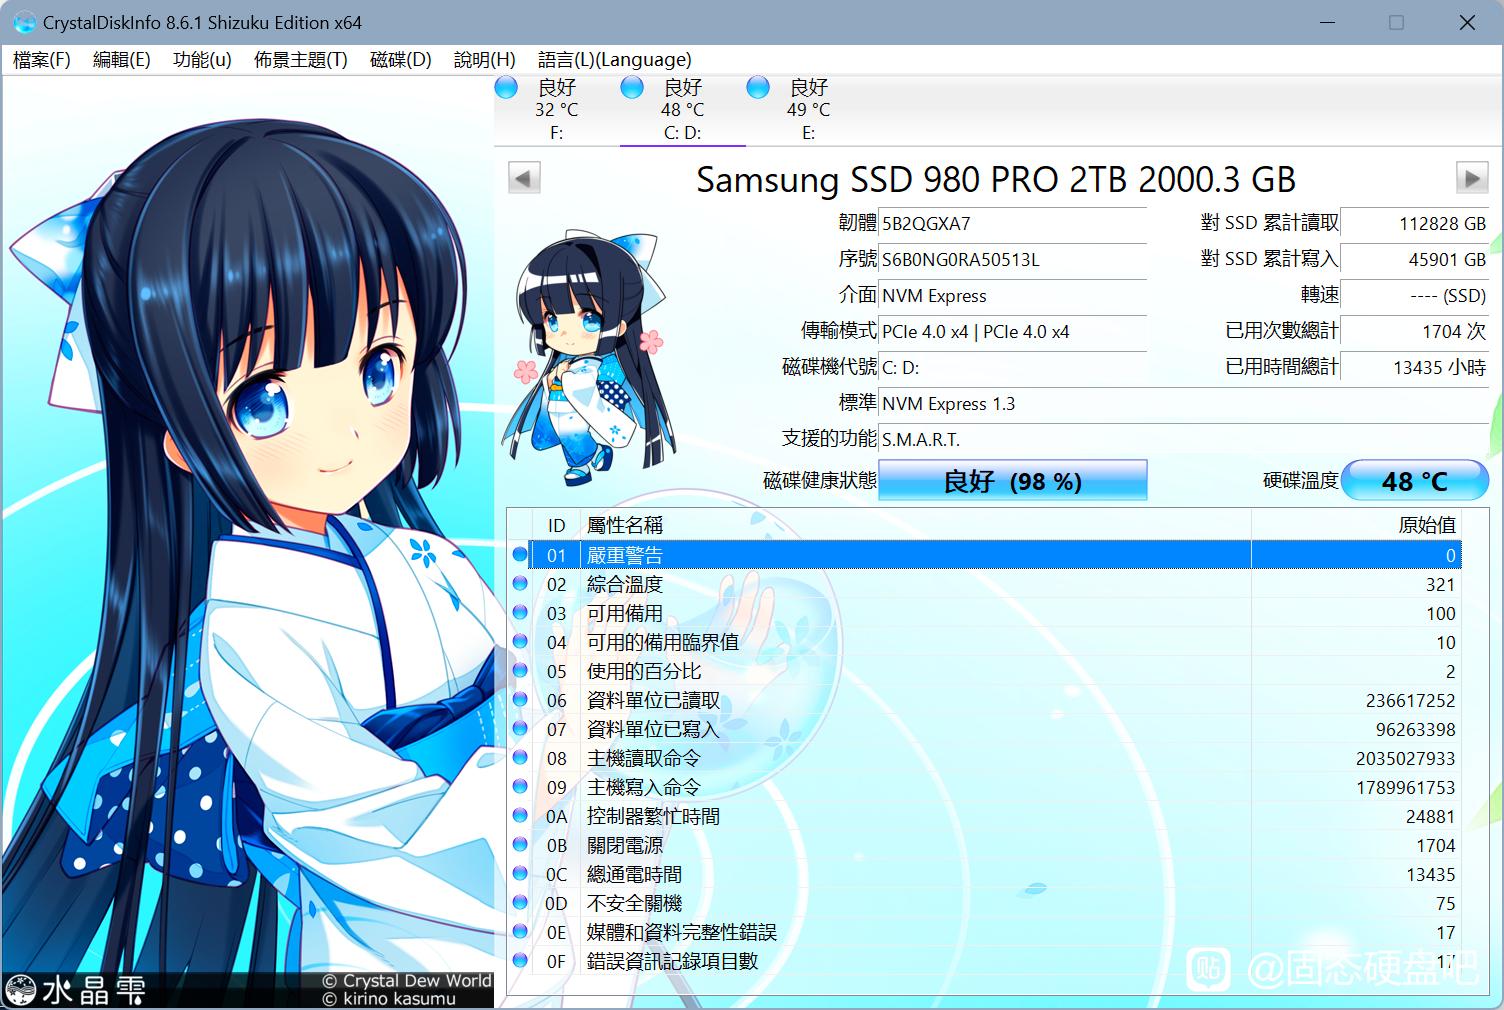Open the 檔案(F) menu
This screenshot has height=1010, width=1504.
41,60
